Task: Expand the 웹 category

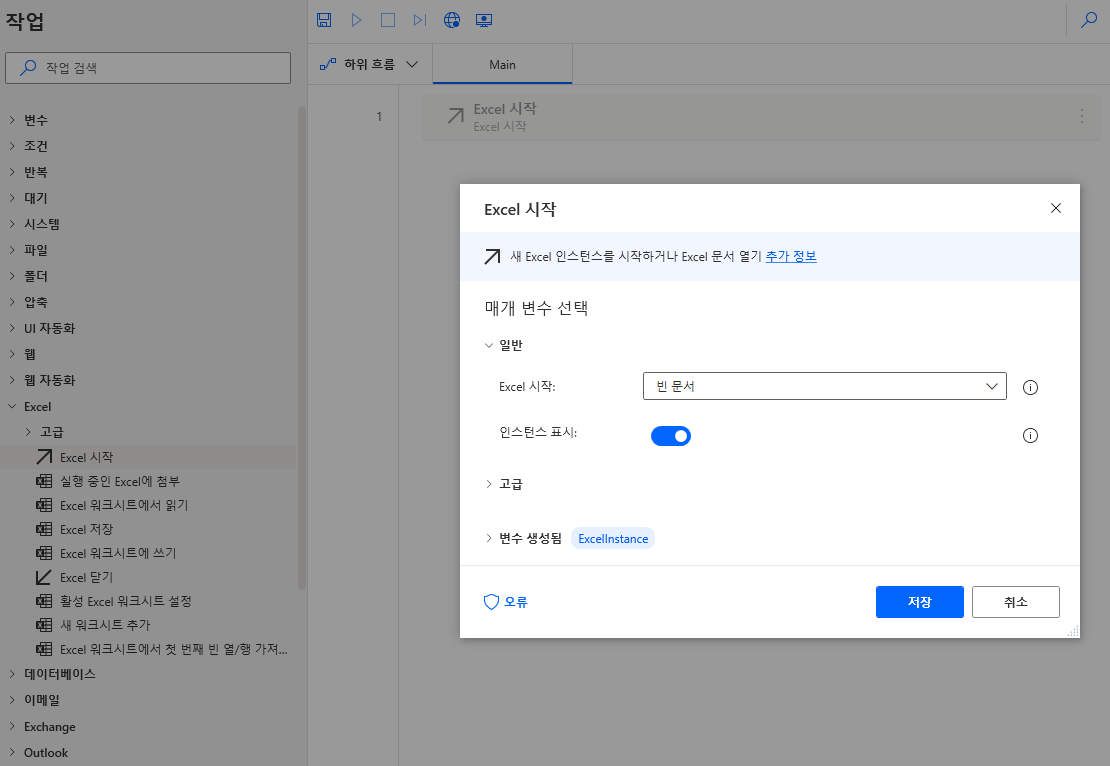Action: 12,354
